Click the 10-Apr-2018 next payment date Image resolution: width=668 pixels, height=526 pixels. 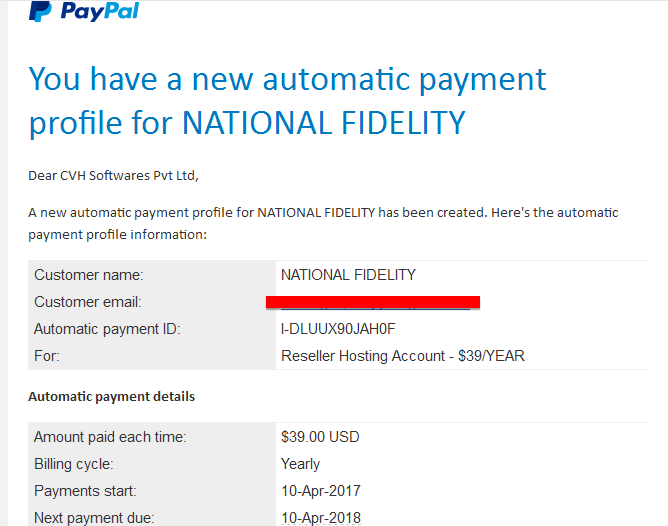tap(321, 518)
